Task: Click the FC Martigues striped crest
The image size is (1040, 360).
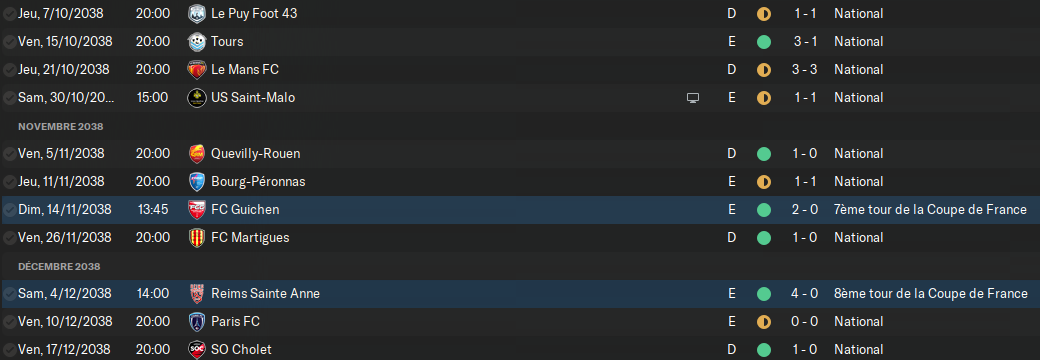Action: pos(197,237)
